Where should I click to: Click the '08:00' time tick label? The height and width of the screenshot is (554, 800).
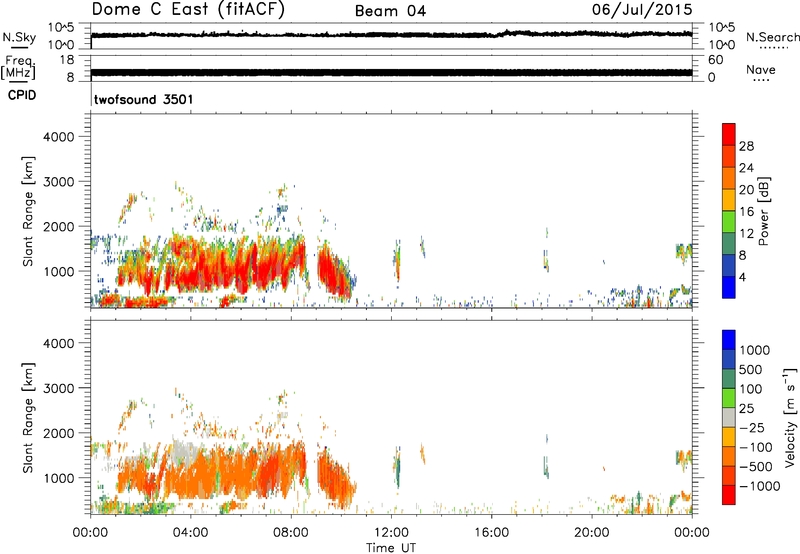tap(290, 533)
